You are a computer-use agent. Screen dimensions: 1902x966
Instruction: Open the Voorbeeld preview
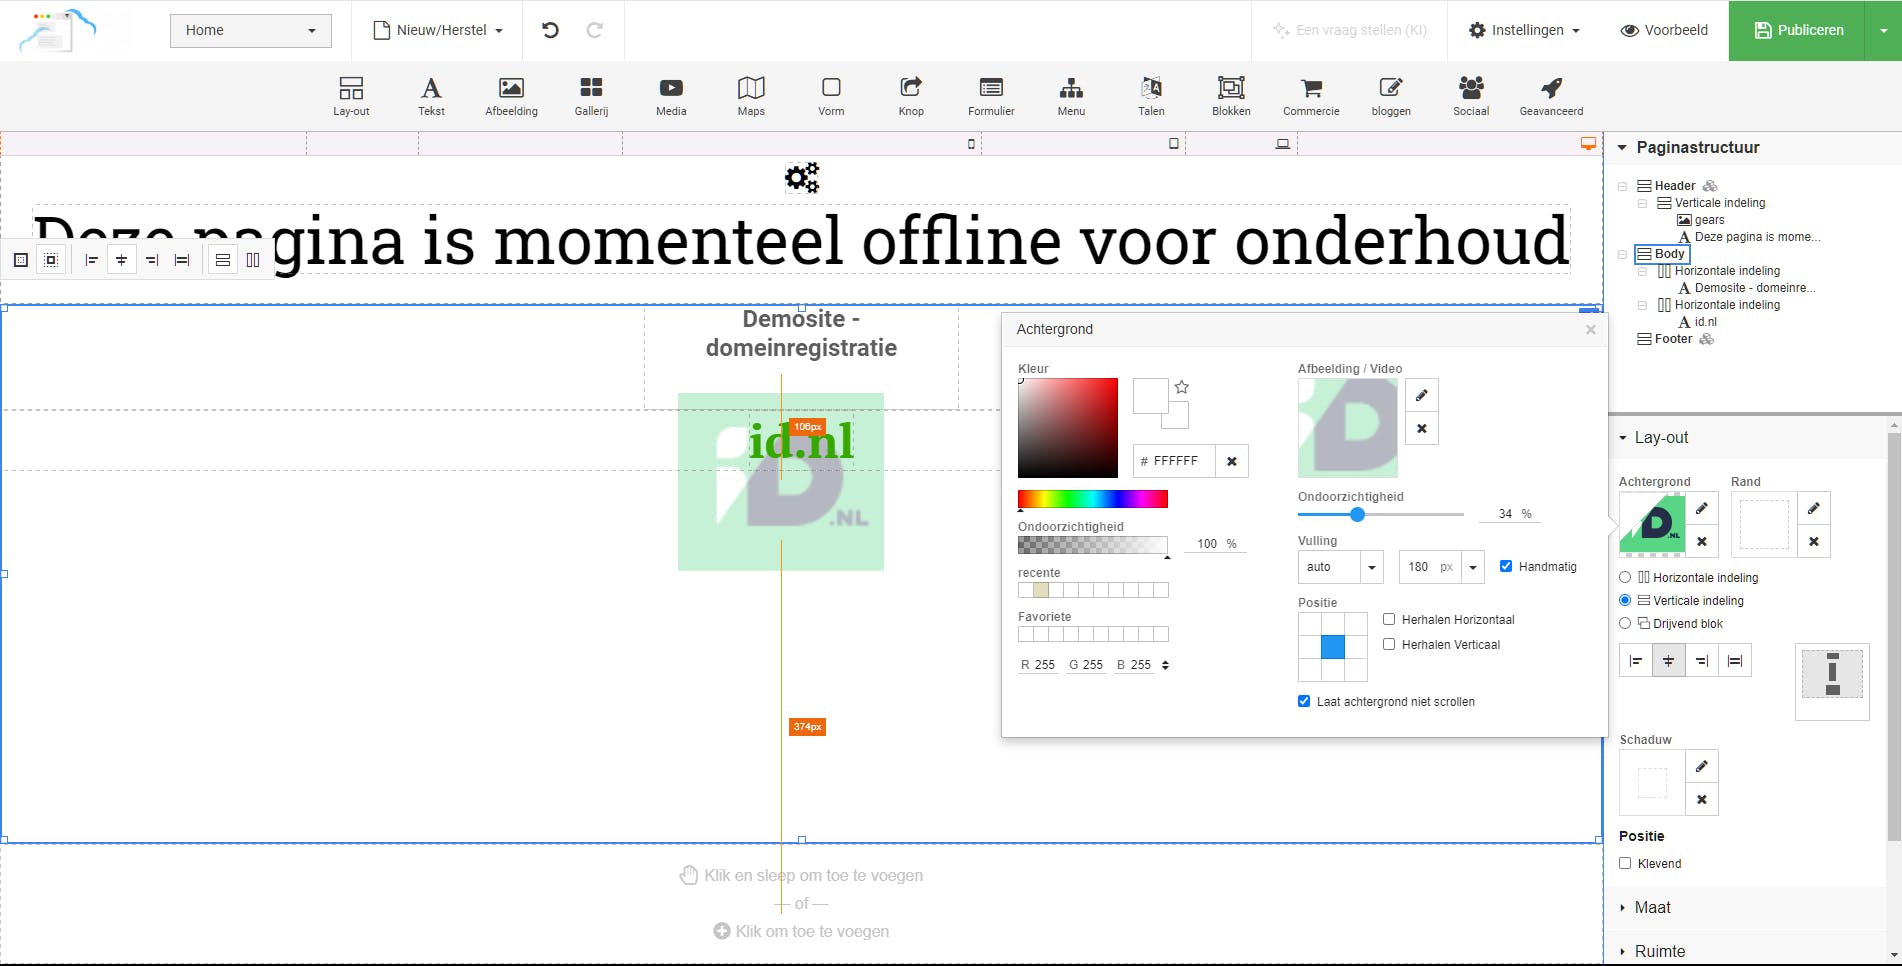[1664, 30]
